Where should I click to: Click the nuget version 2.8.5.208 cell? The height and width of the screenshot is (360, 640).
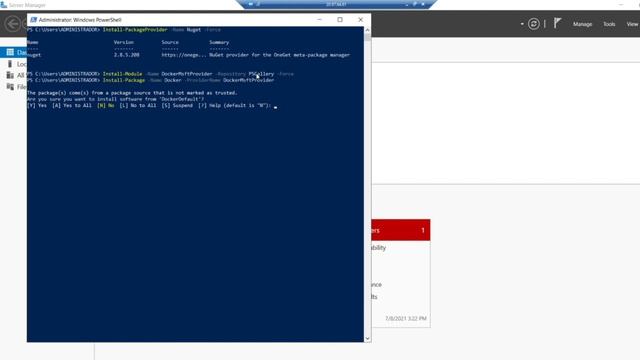[x=127, y=55]
